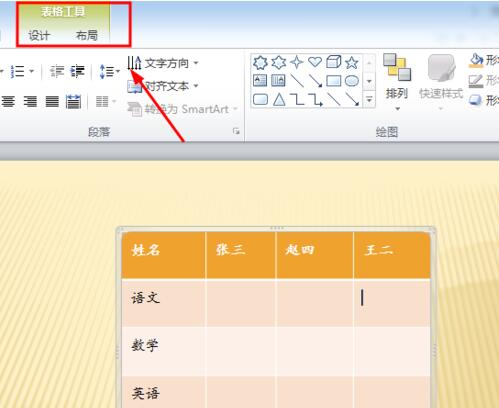This screenshot has height=408, width=499.
Task: Click the 数学 row label cell
Action: (163, 351)
